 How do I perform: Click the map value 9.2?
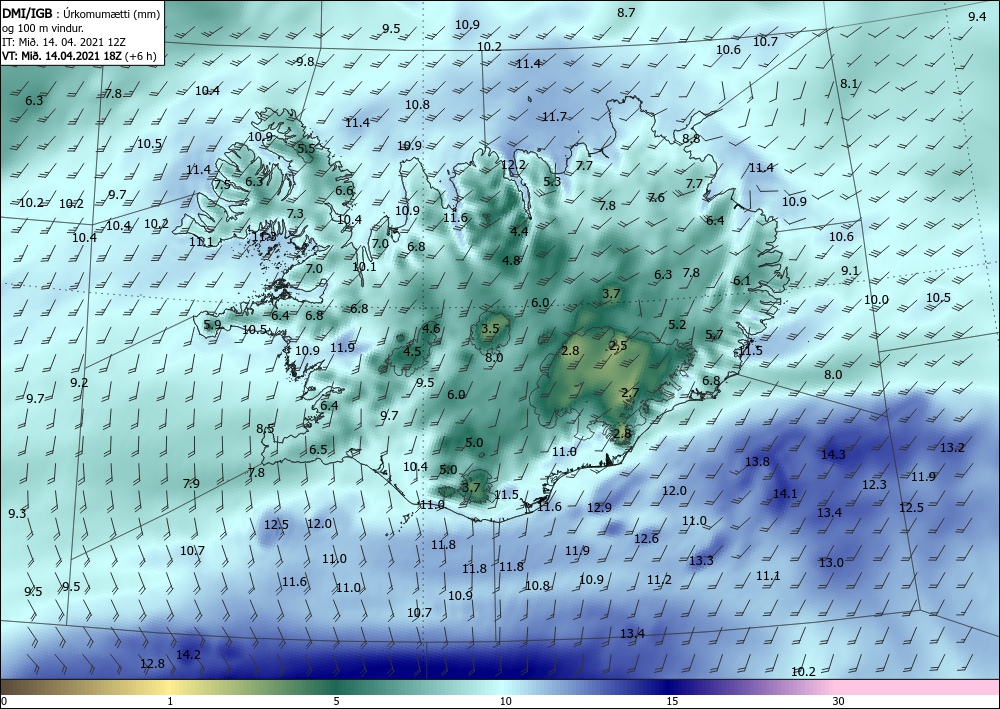[x=79, y=383]
